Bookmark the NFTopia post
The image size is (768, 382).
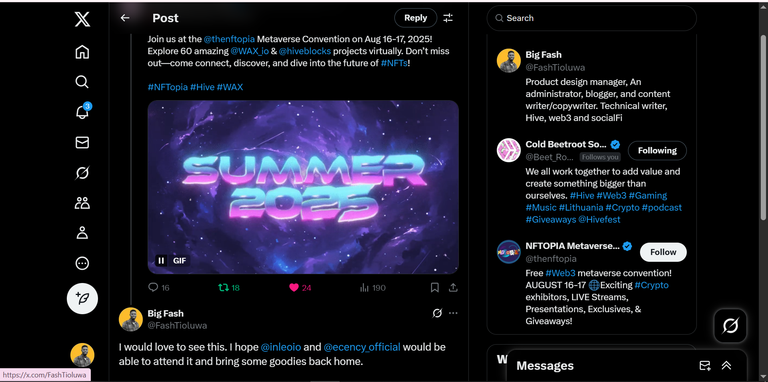coord(434,287)
